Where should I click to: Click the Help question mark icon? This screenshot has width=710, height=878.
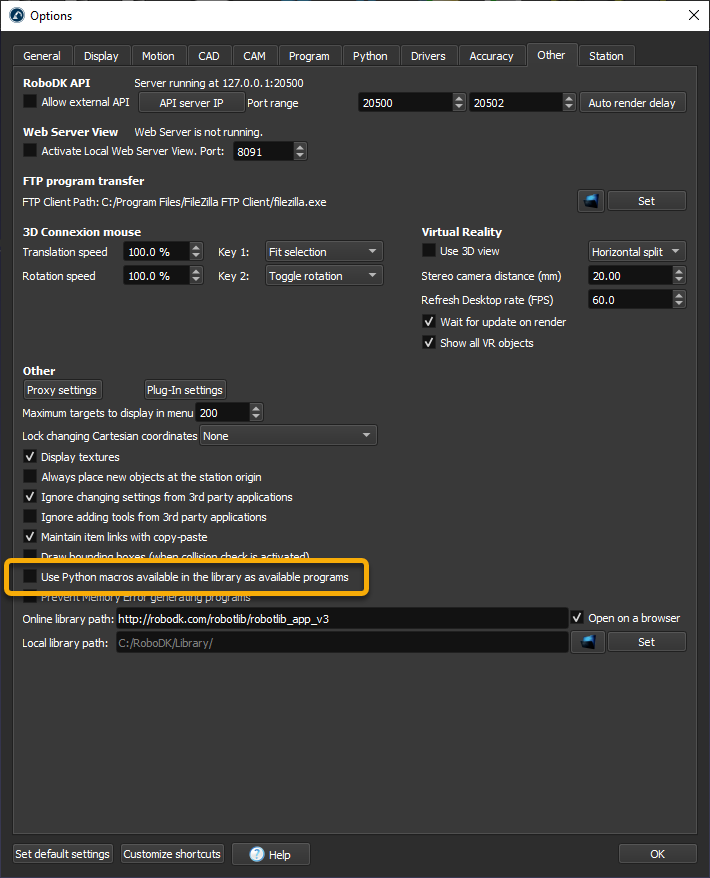[x=257, y=854]
